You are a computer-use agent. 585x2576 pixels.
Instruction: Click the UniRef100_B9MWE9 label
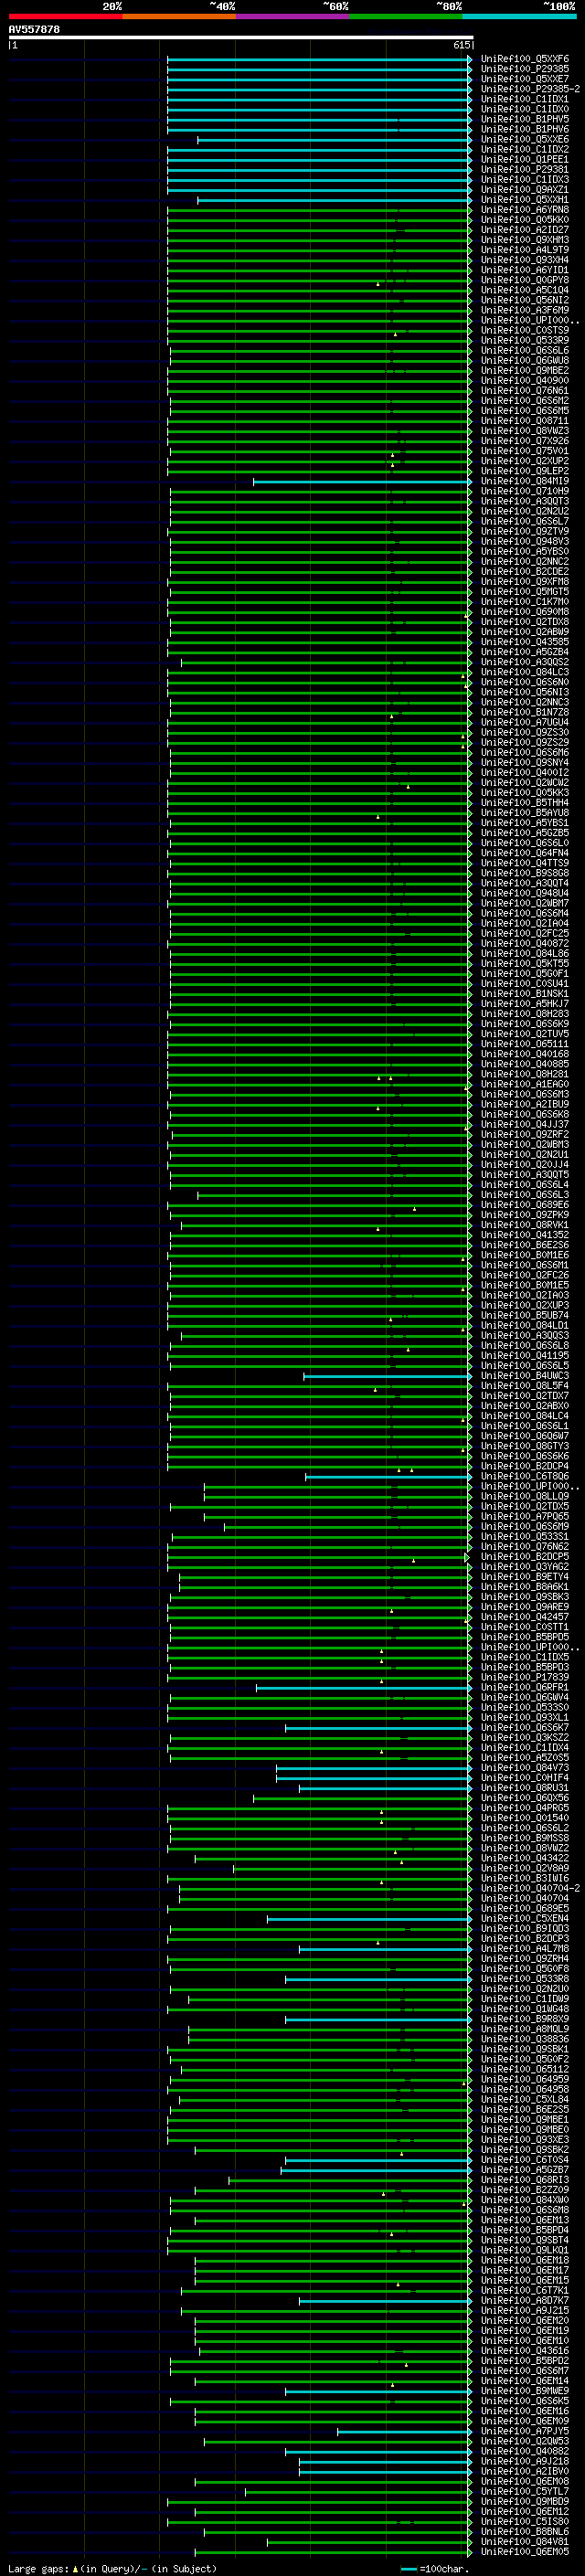(525, 2391)
